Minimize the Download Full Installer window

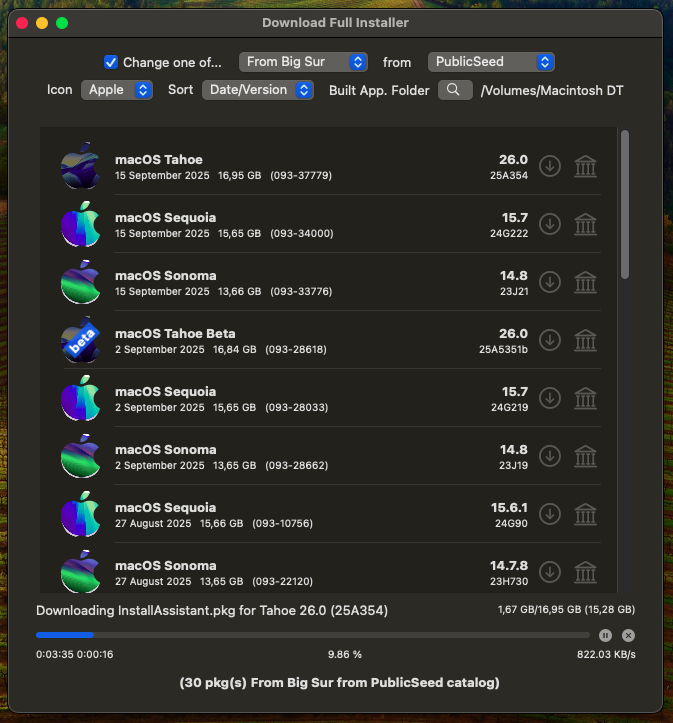(x=42, y=23)
